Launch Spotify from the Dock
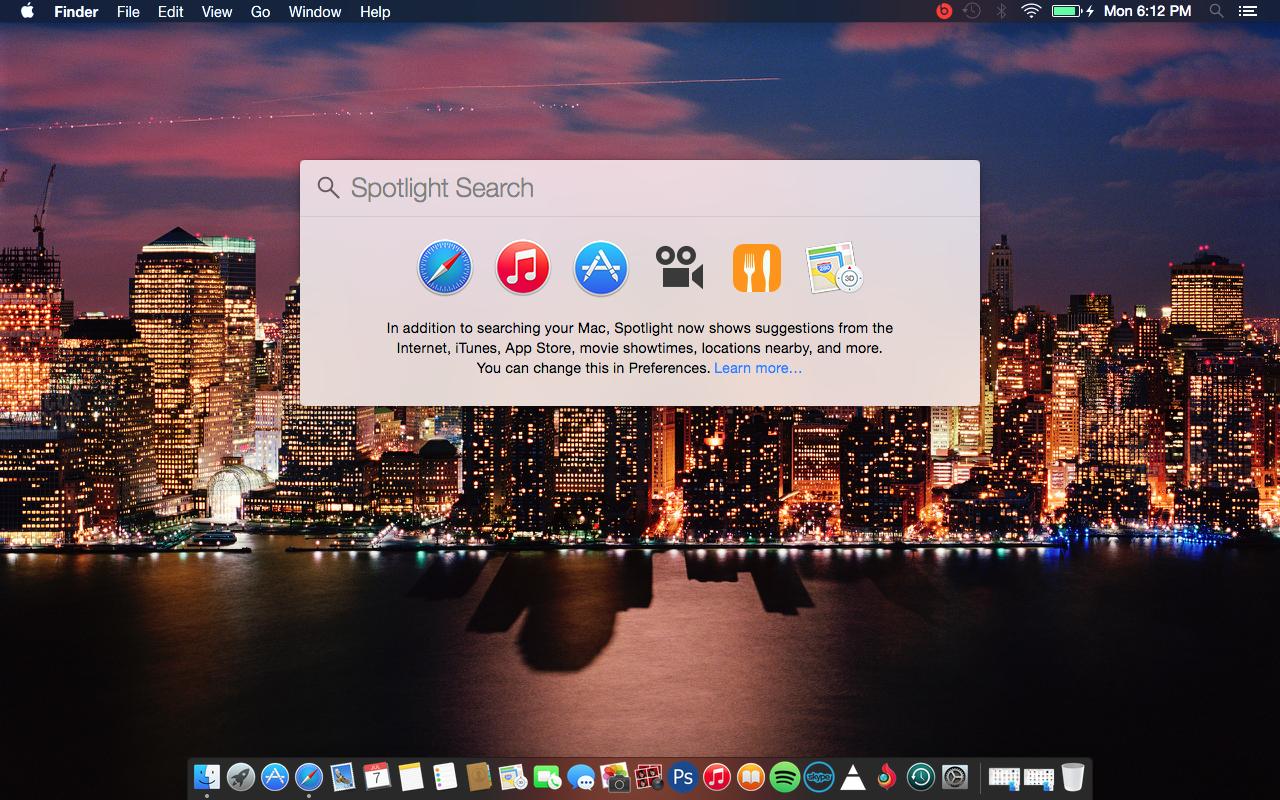The height and width of the screenshot is (800, 1280). pos(785,776)
